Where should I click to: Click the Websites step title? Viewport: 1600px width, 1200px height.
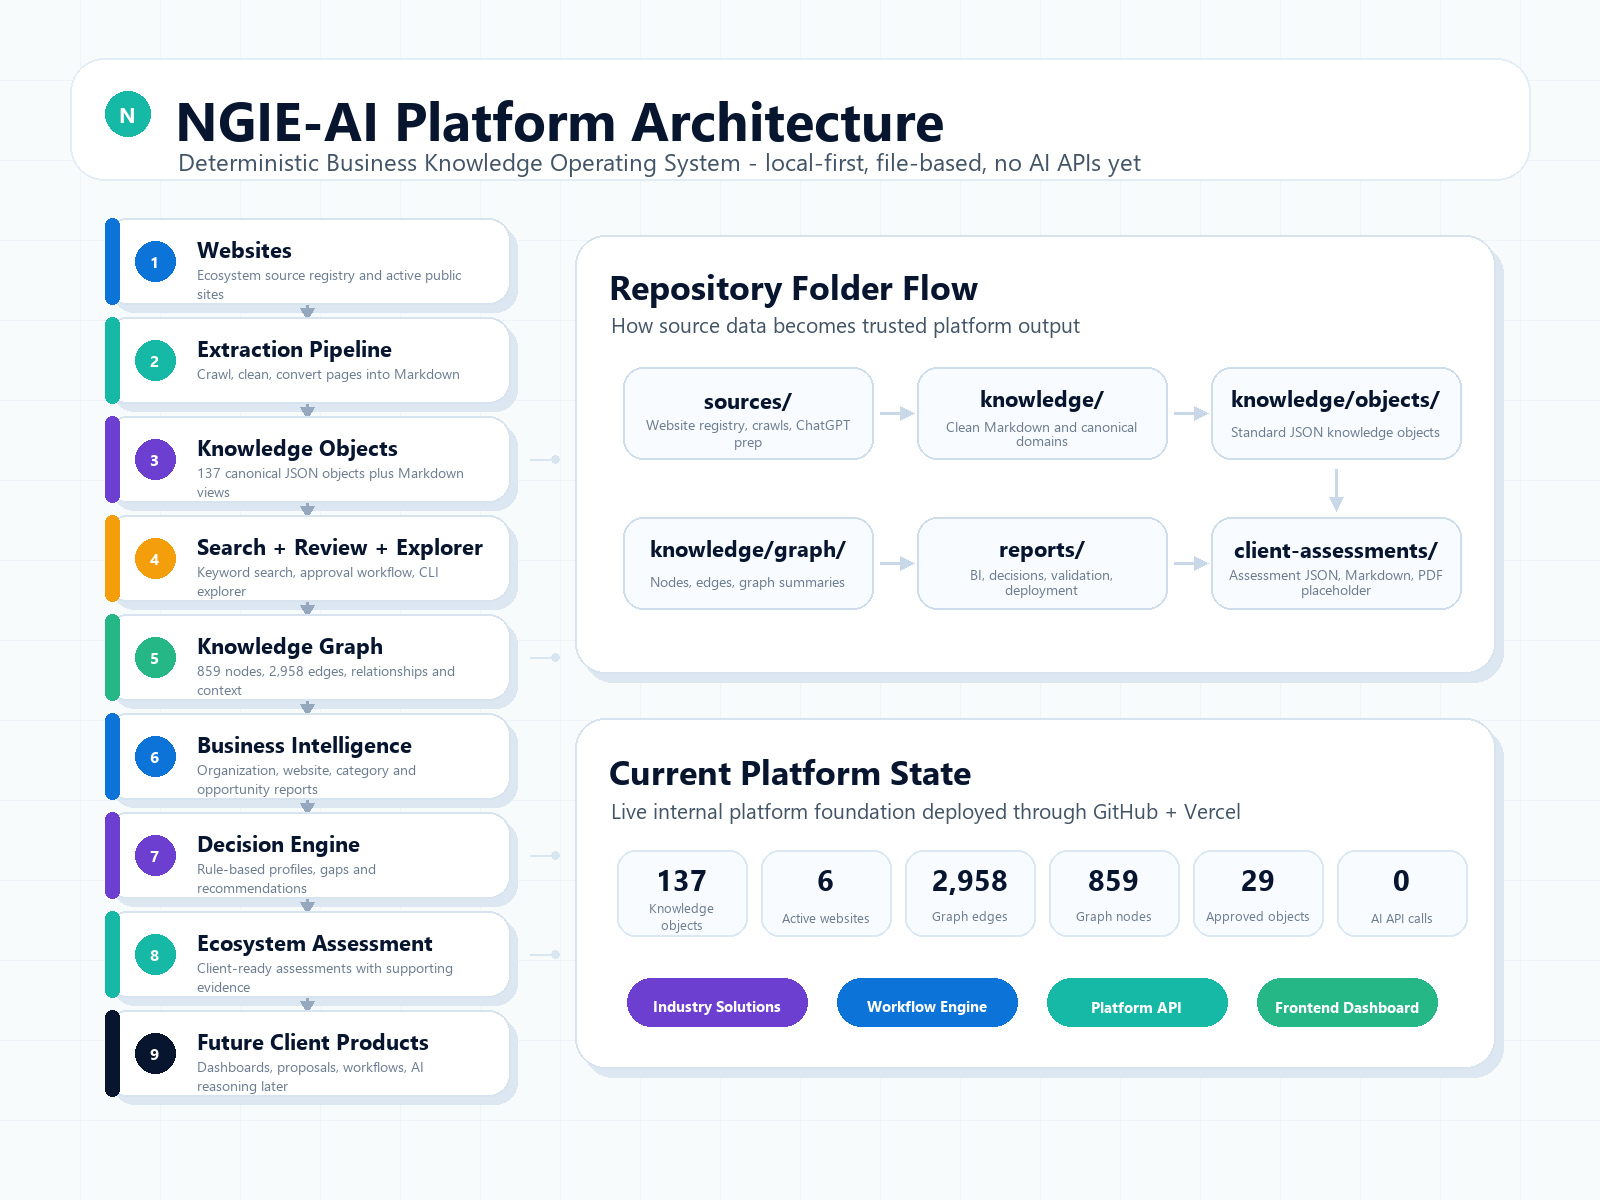click(244, 250)
